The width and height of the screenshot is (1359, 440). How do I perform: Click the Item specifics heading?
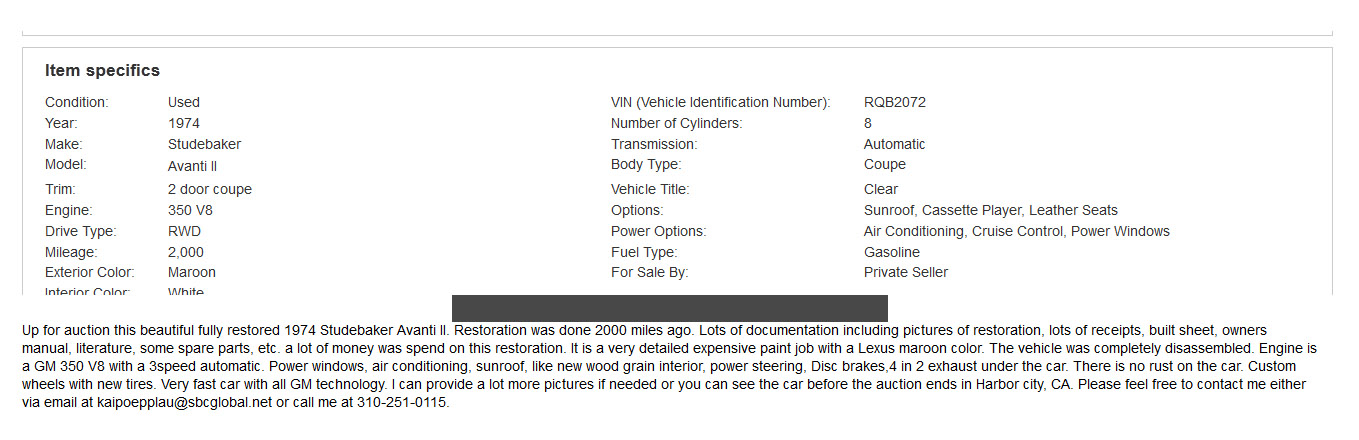102,71
